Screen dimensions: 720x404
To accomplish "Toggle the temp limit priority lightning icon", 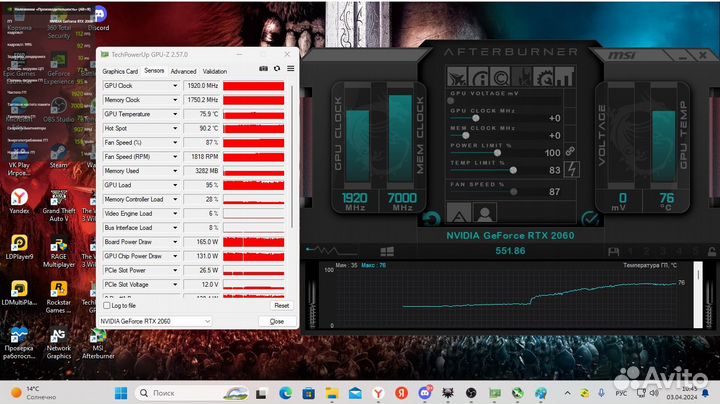I will pyautogui.click(x=571, y=170).
